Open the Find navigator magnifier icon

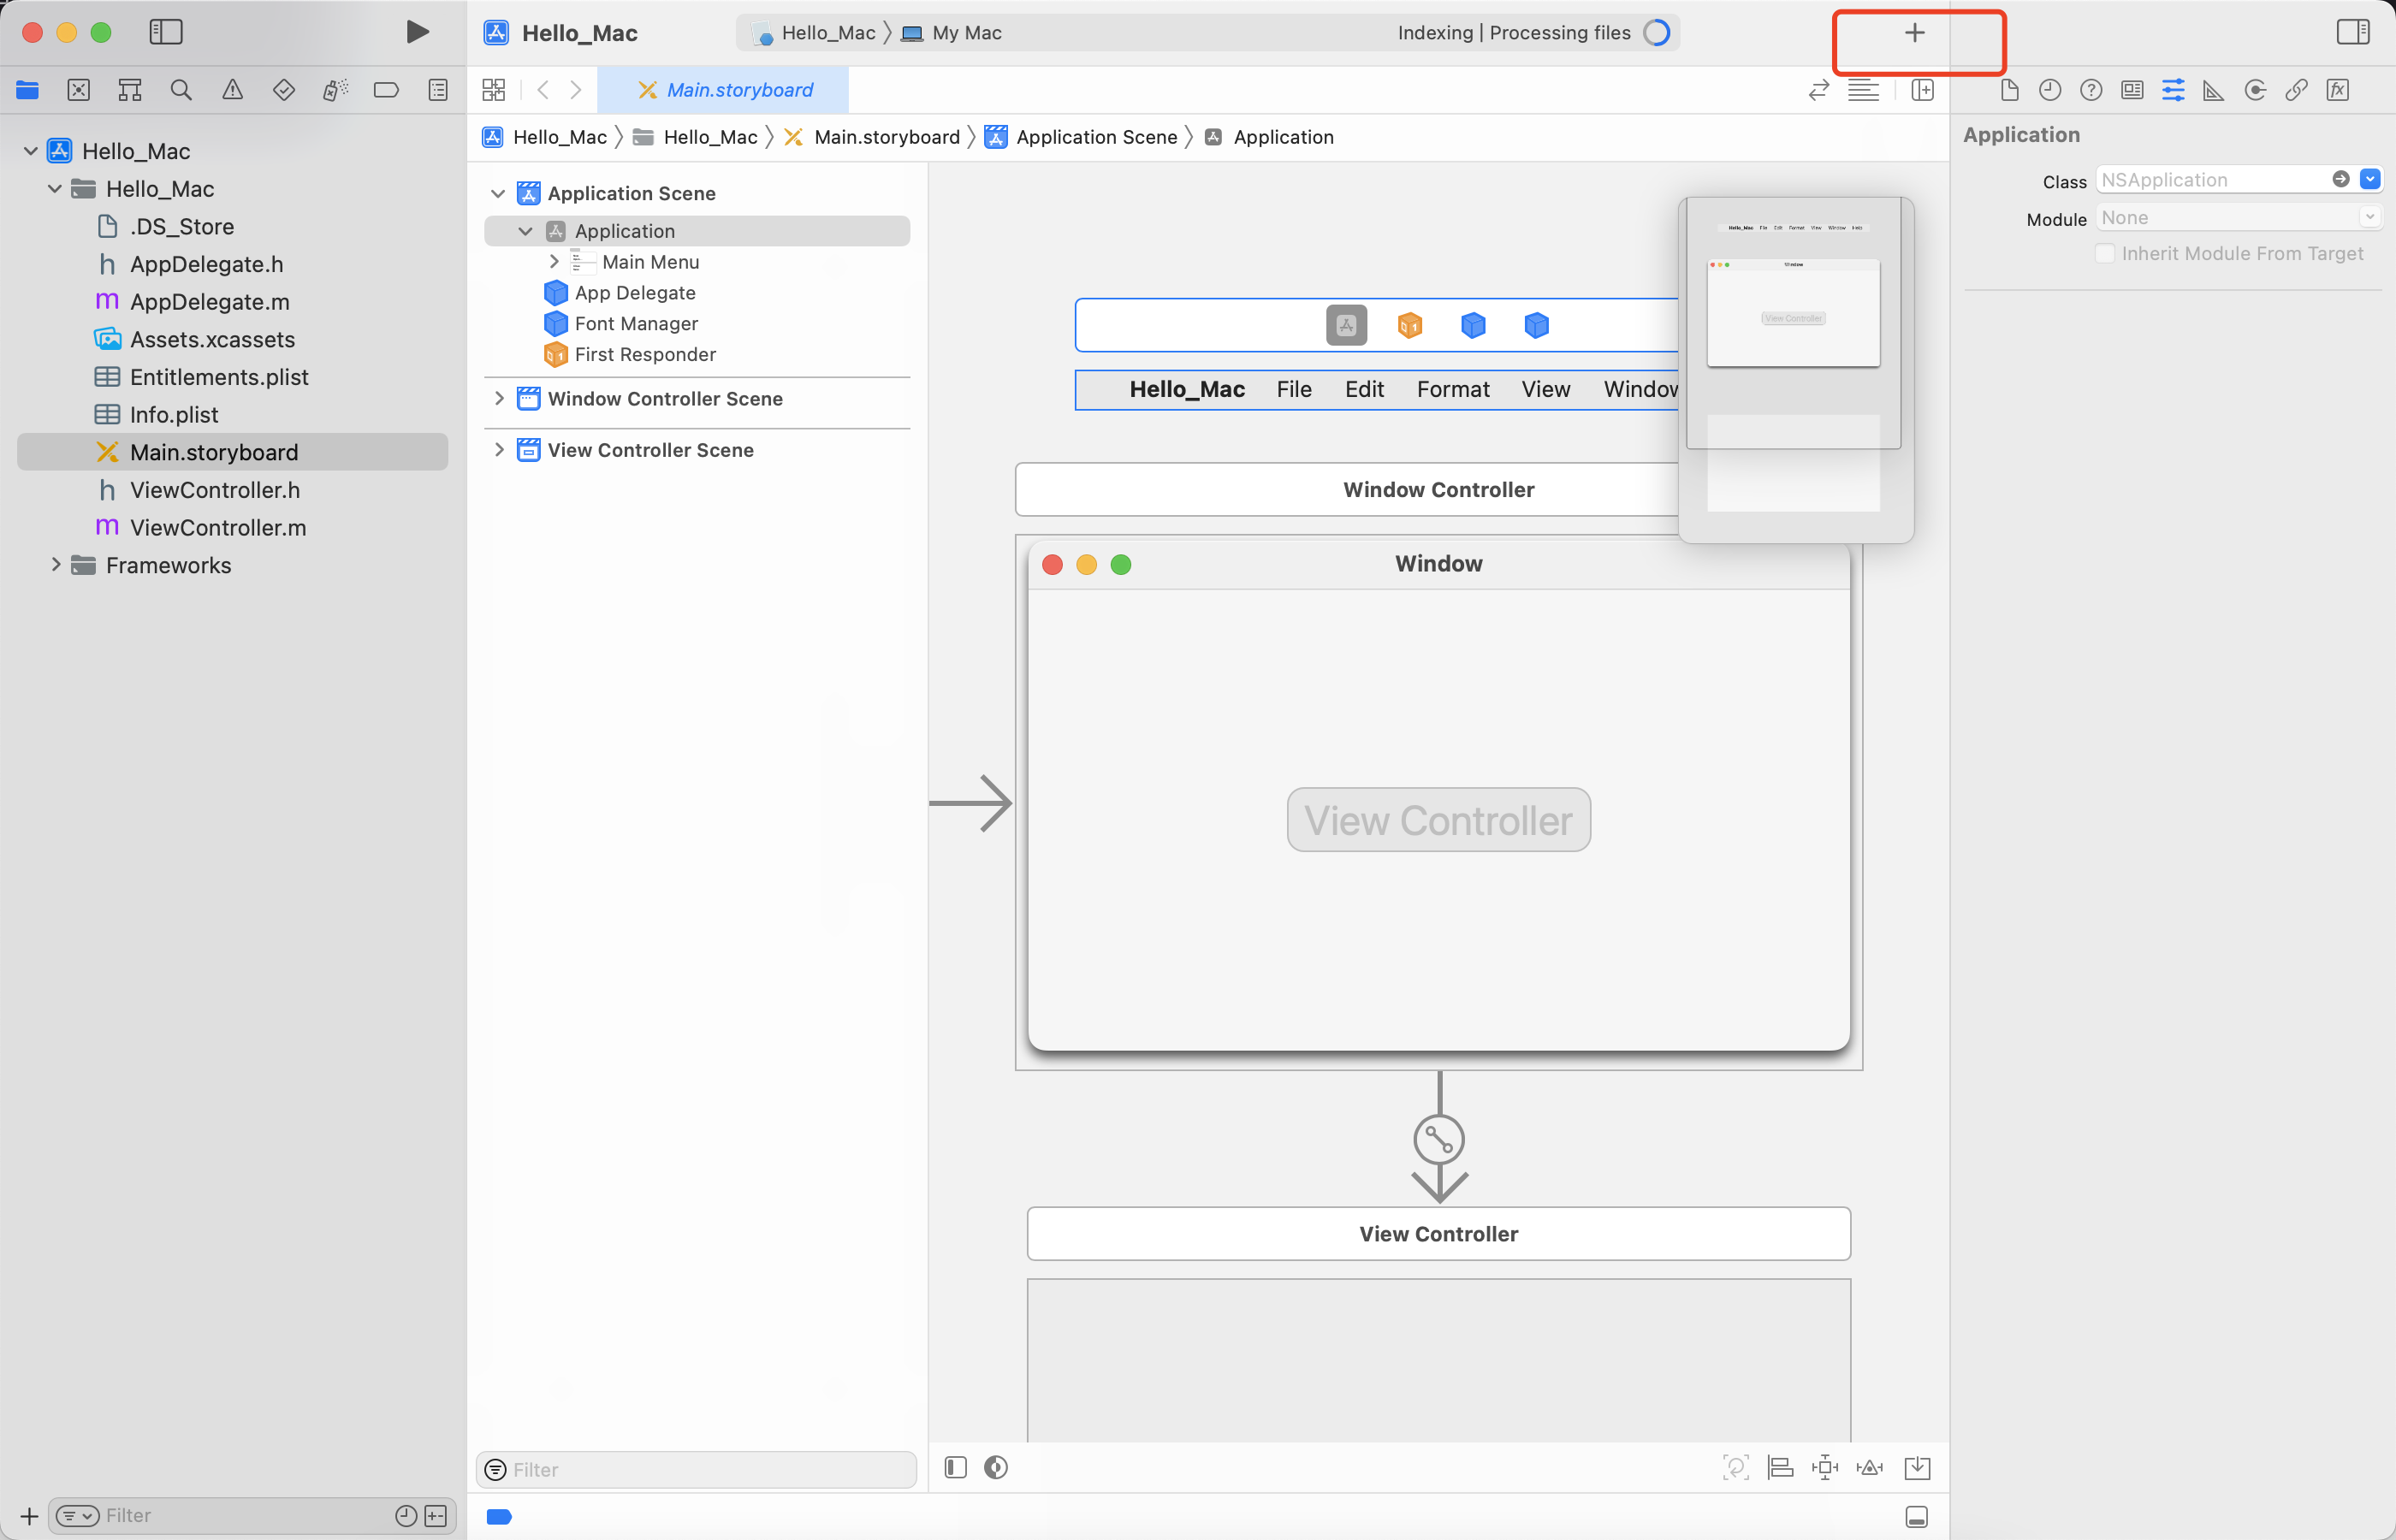coord(181,90)
